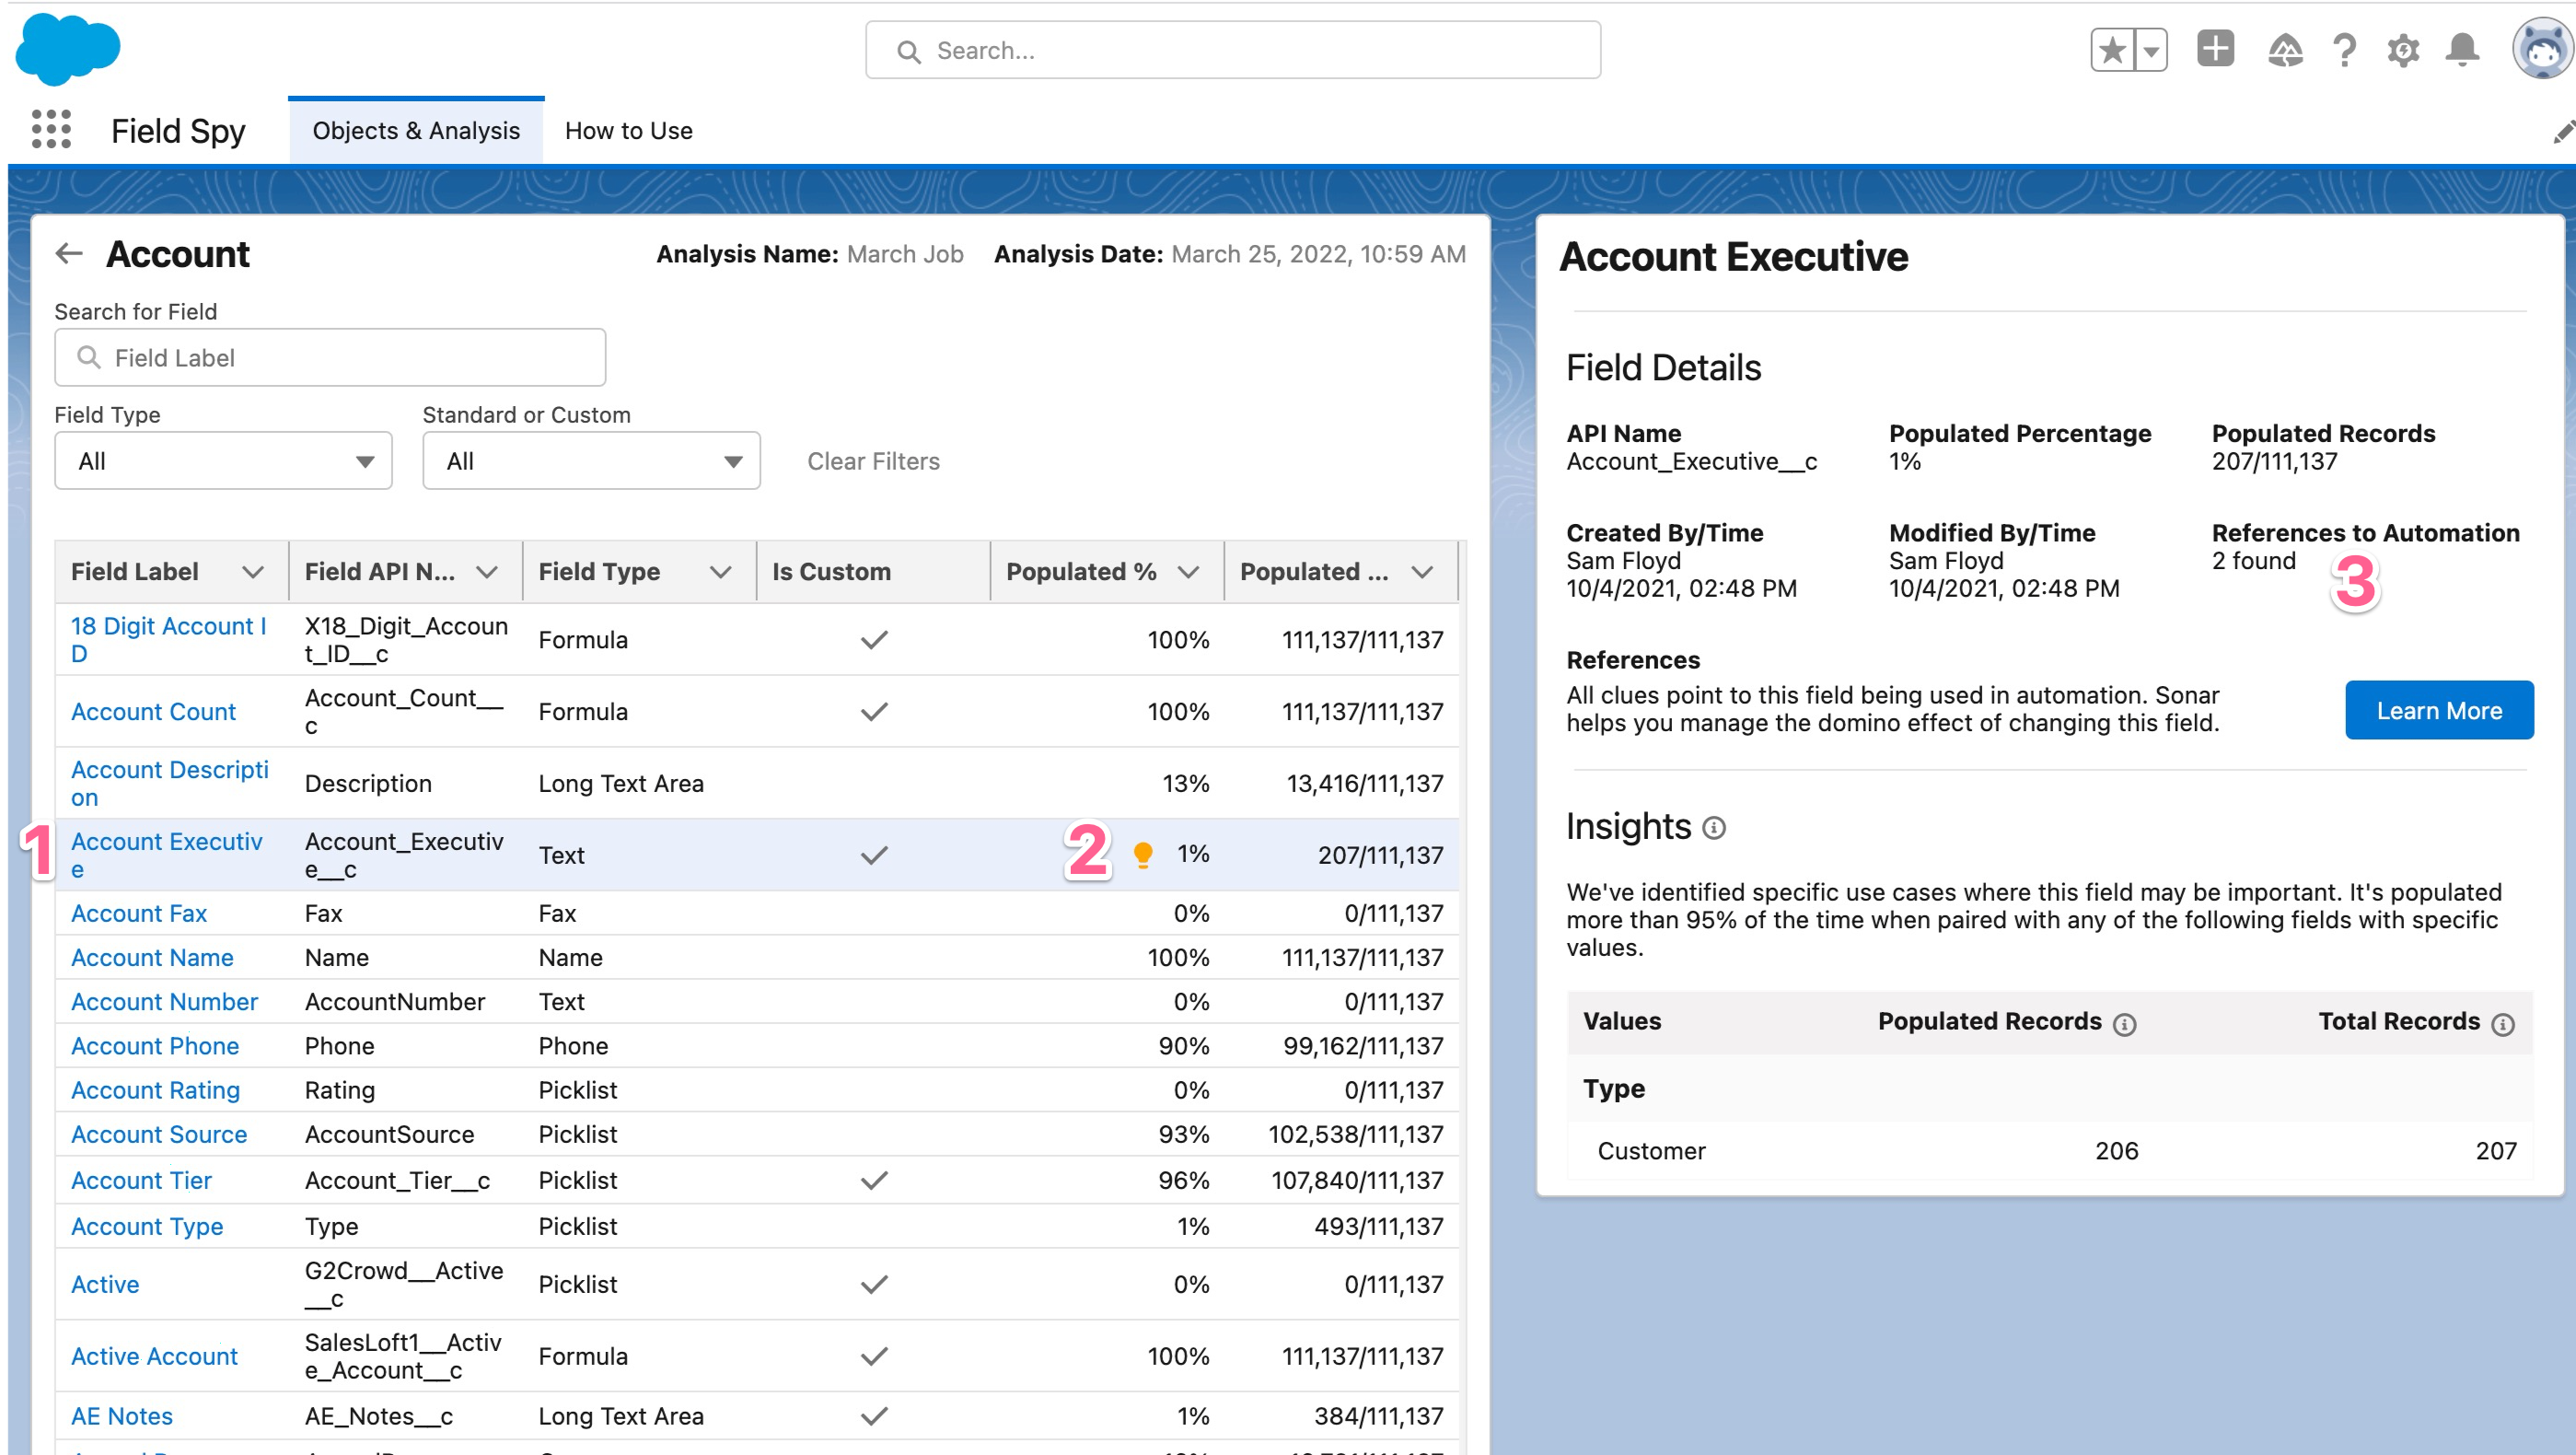Click Is Custom checkmark in Account Tier row

[874, 1181]
